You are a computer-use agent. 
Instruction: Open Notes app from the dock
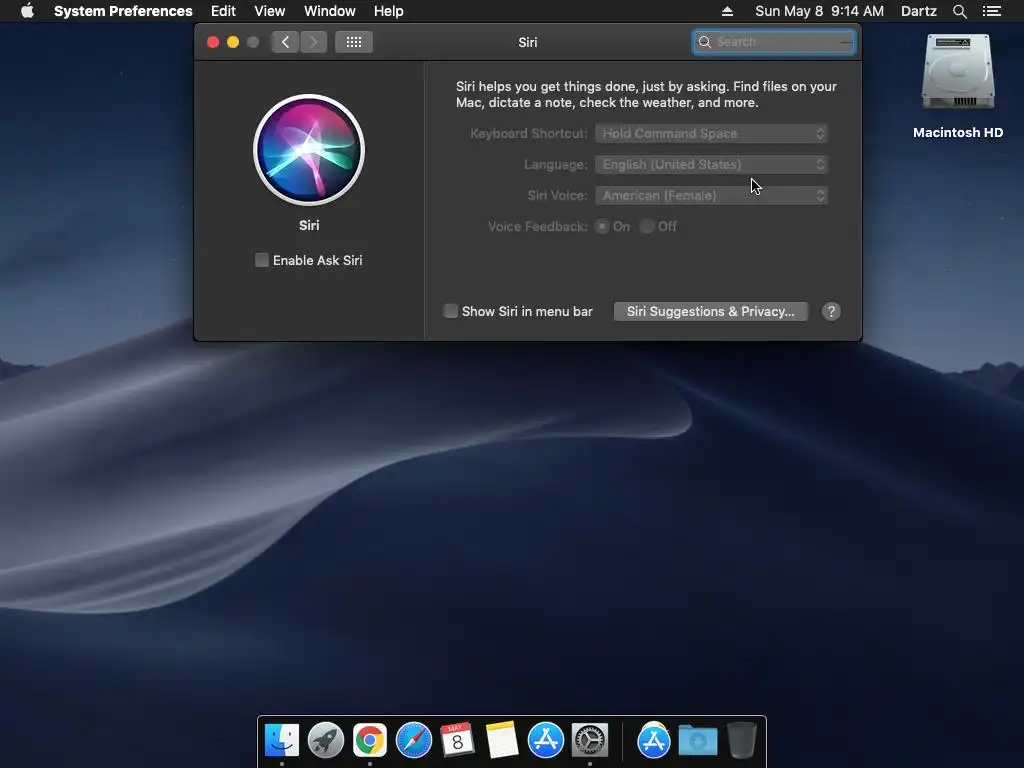coord(502,741)
